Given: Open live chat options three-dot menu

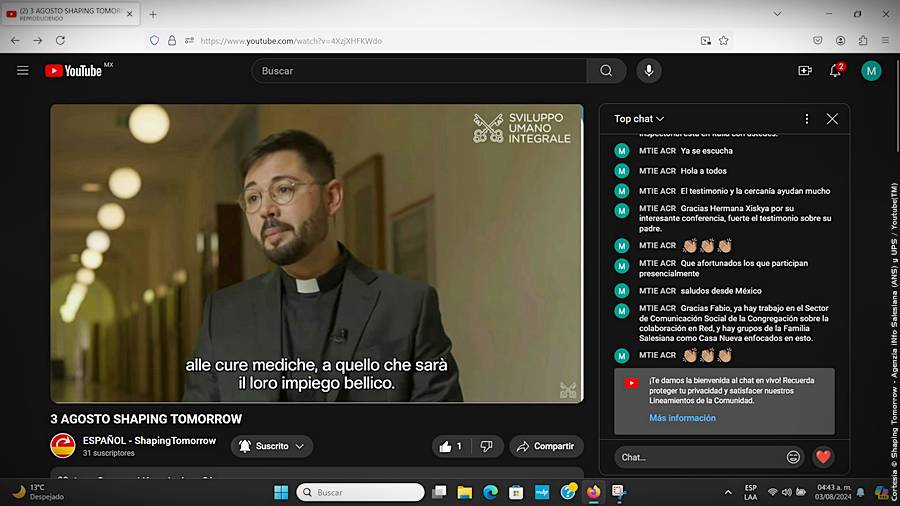Looking at the screenshot, I should (x=806, y=119).
